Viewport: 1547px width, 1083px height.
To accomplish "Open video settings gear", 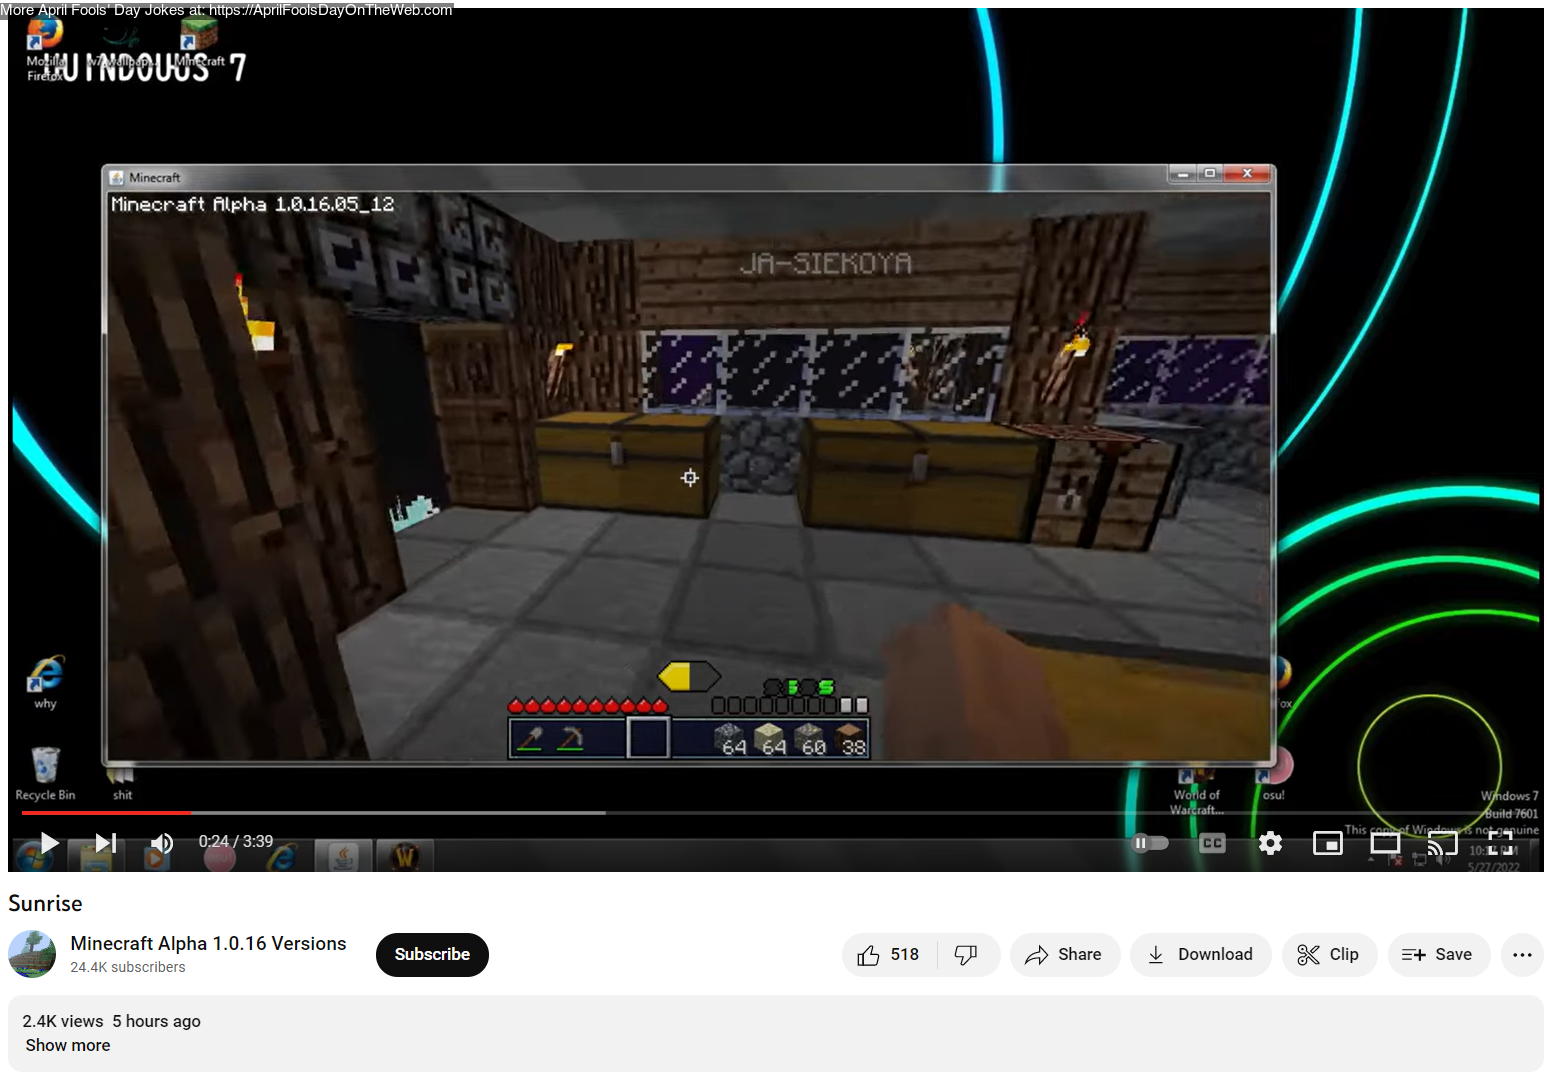I will click(x=1270, y=843).
